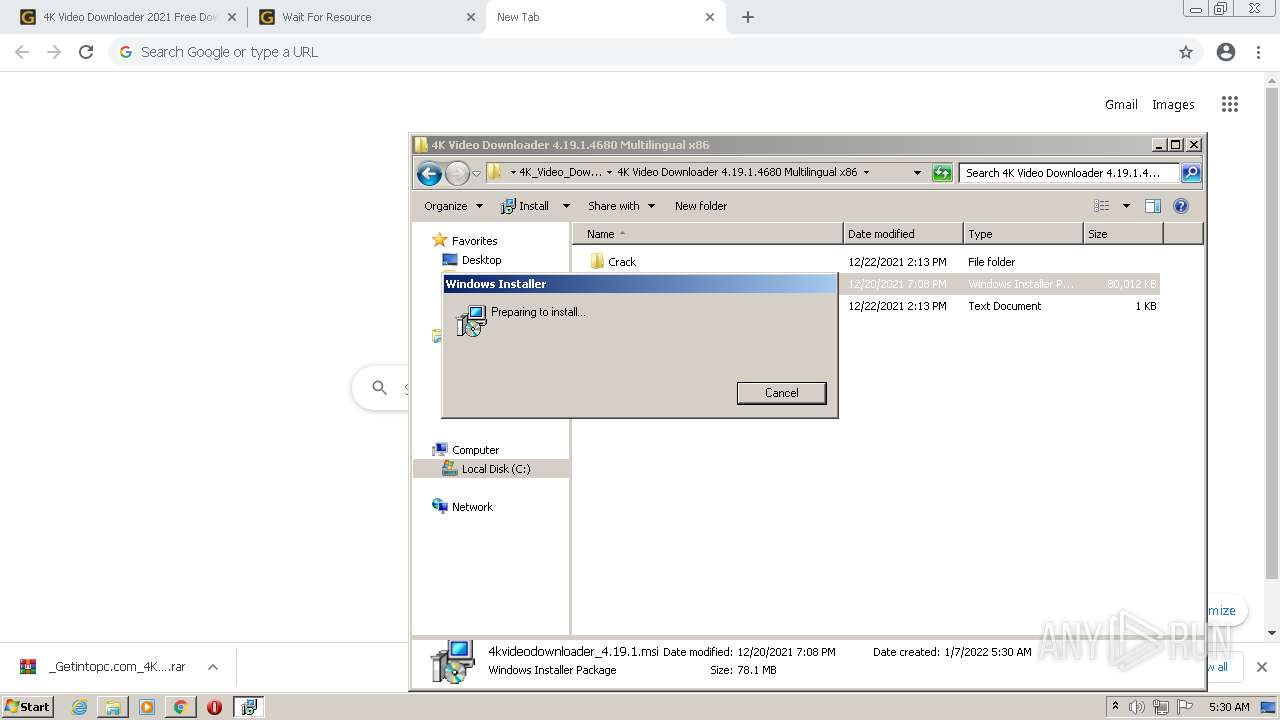
Task: Focus the Search 4K Video Downloader field
Action: [1068, 173]
